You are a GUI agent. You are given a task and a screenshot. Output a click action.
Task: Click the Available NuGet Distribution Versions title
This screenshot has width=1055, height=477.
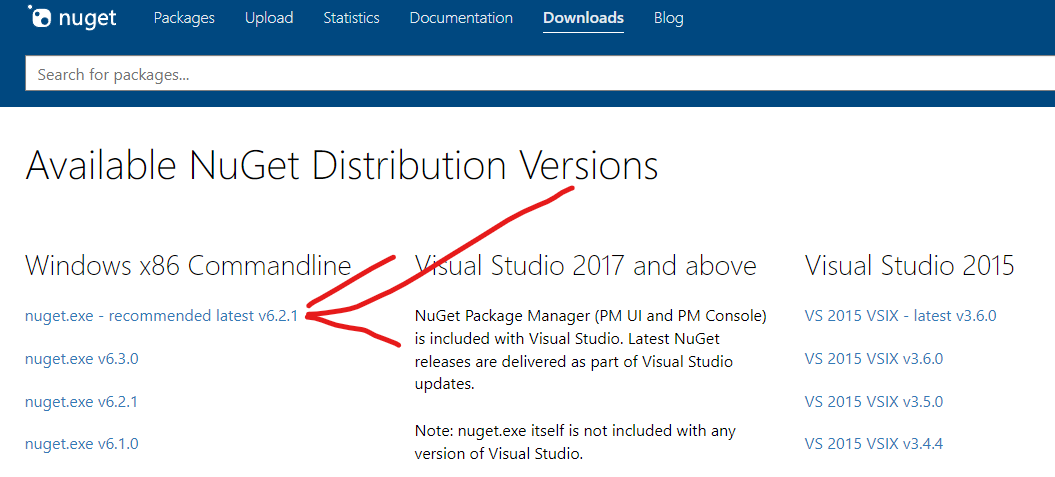tap(341, 165)
